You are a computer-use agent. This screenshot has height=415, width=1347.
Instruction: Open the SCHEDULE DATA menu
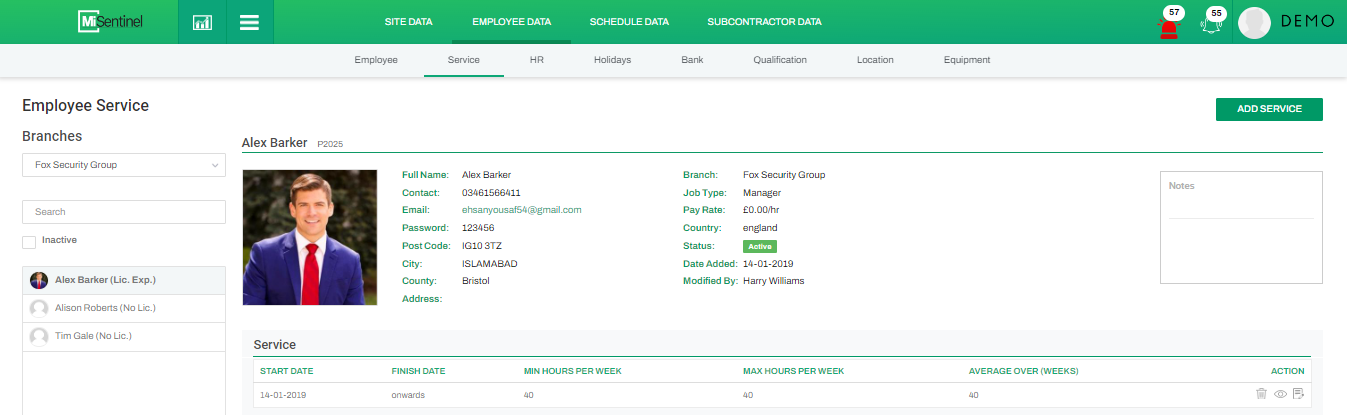click(x=629, y=21)
